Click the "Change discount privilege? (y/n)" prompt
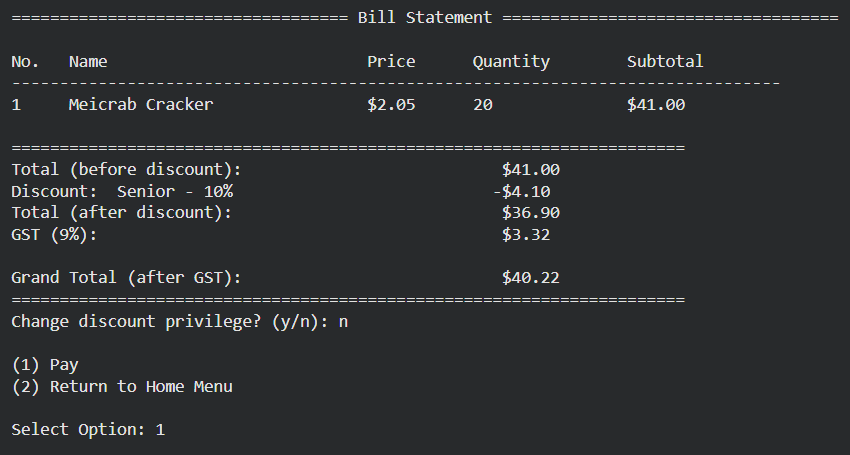This screenshot has height=455, width=850. coord(170,321)
